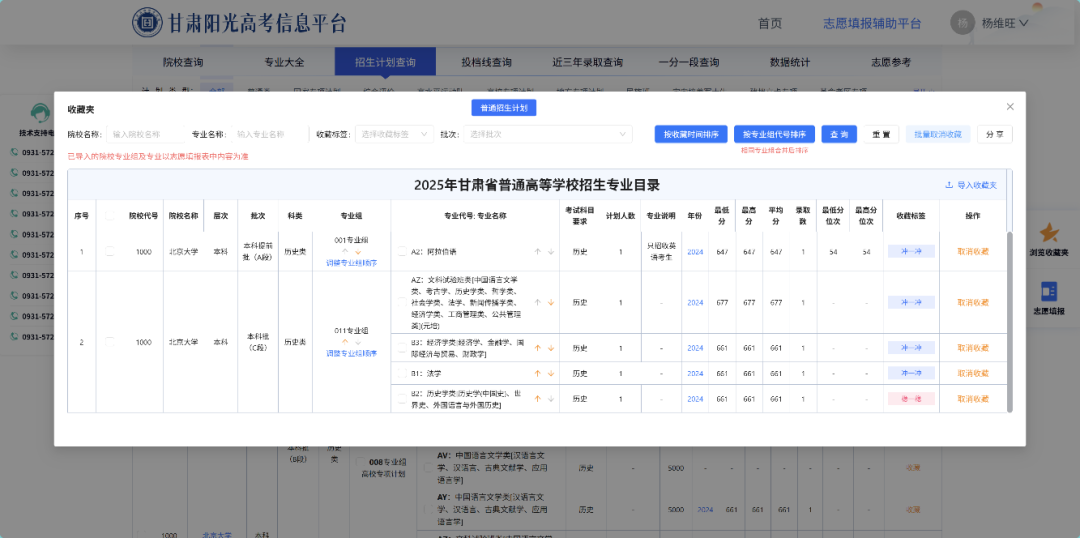
Task: Check the B1 法学 major checkbox
Action: pyautogui.click(x=402, y=373)
